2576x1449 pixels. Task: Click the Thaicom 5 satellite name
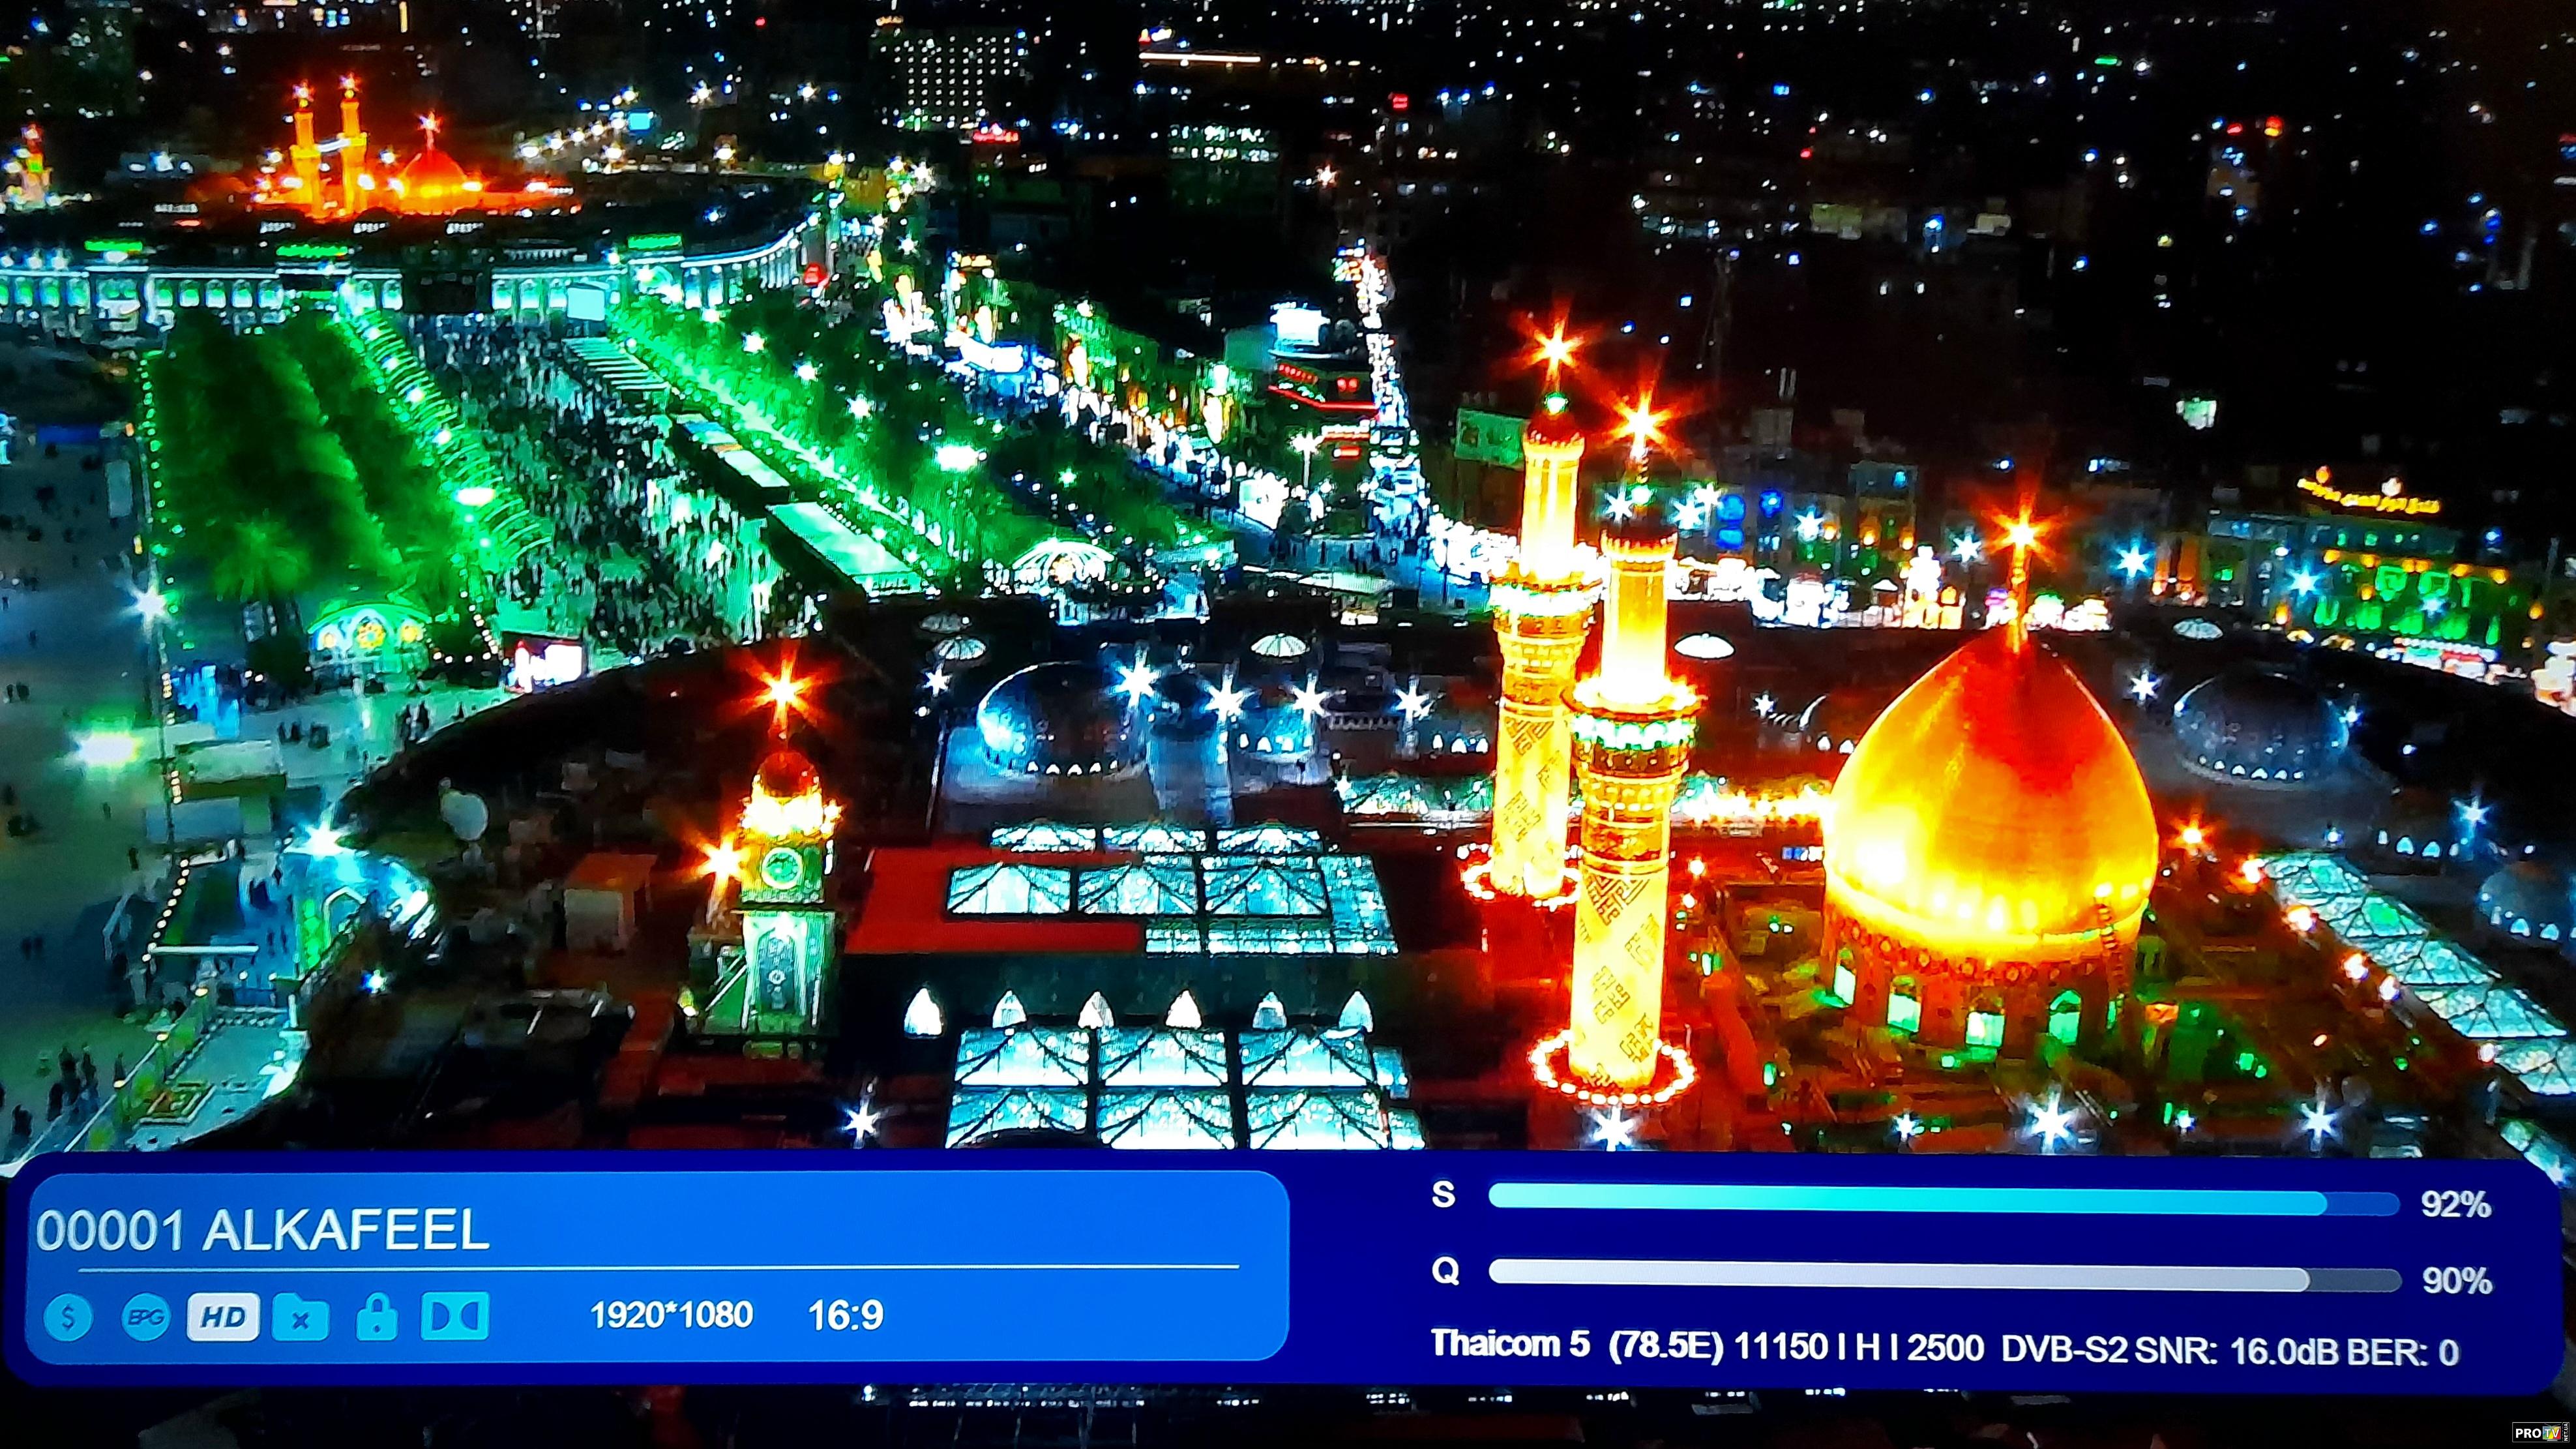1509,1344
